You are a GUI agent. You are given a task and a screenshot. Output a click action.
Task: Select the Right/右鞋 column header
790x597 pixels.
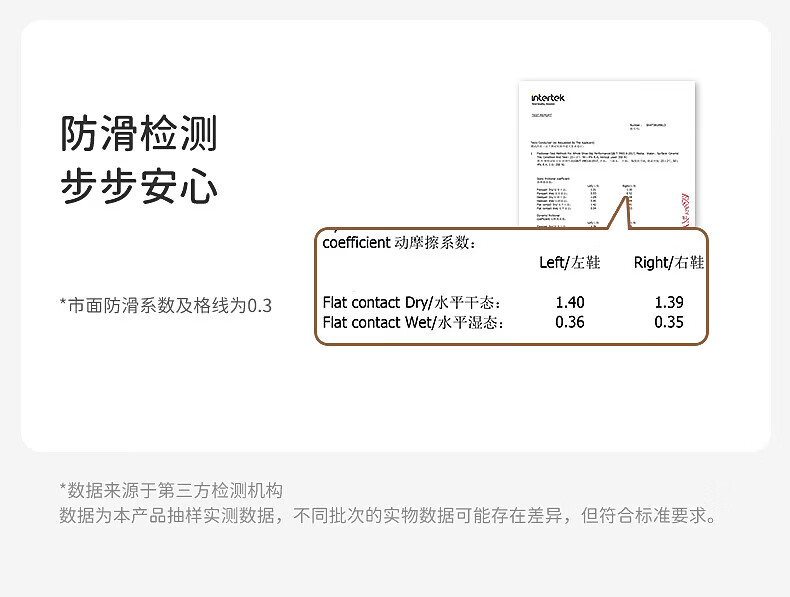(669, 263)
